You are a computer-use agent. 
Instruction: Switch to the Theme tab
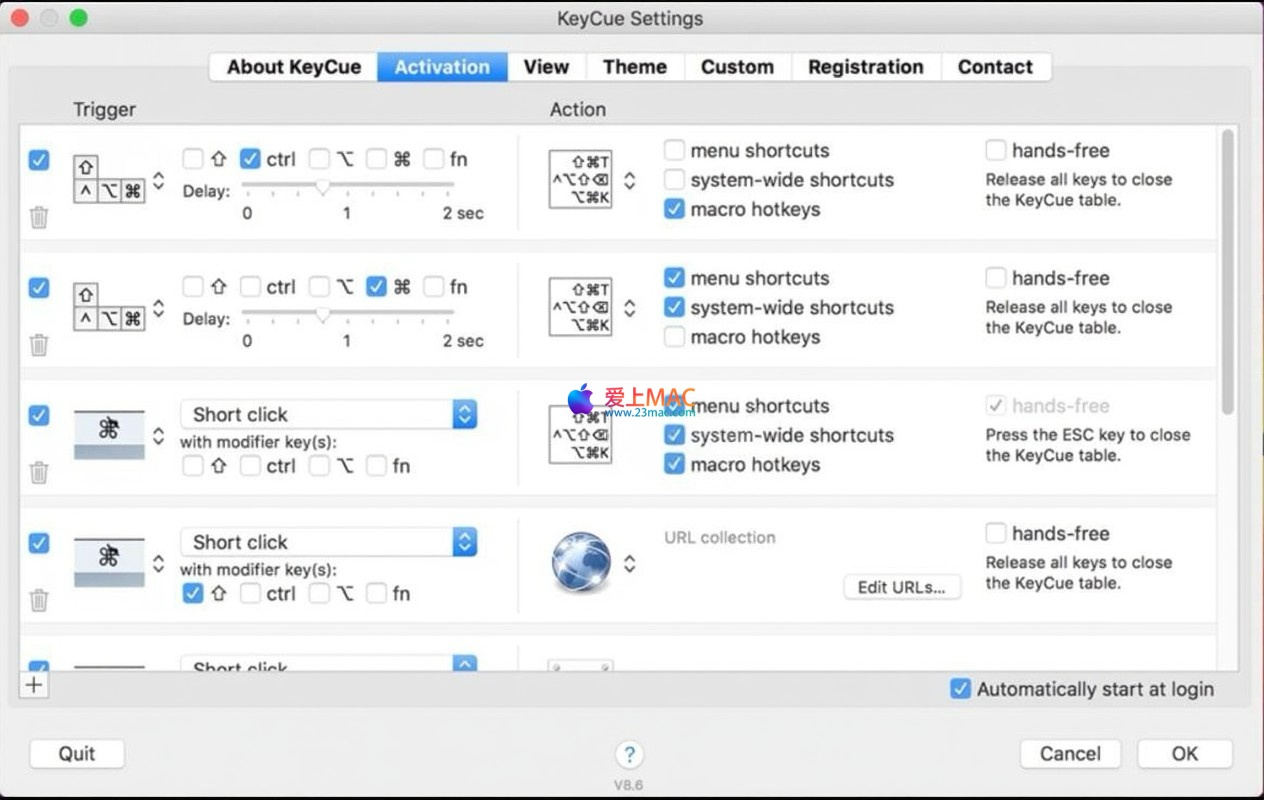634,67
